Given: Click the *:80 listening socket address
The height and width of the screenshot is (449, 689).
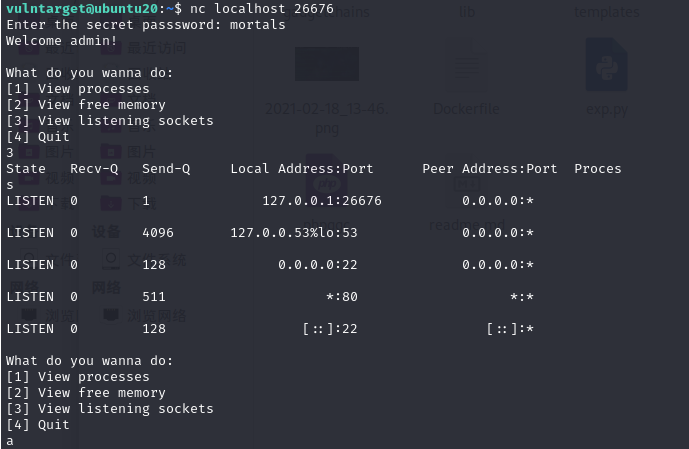Looking at the screenshot, I should point(341,297).
